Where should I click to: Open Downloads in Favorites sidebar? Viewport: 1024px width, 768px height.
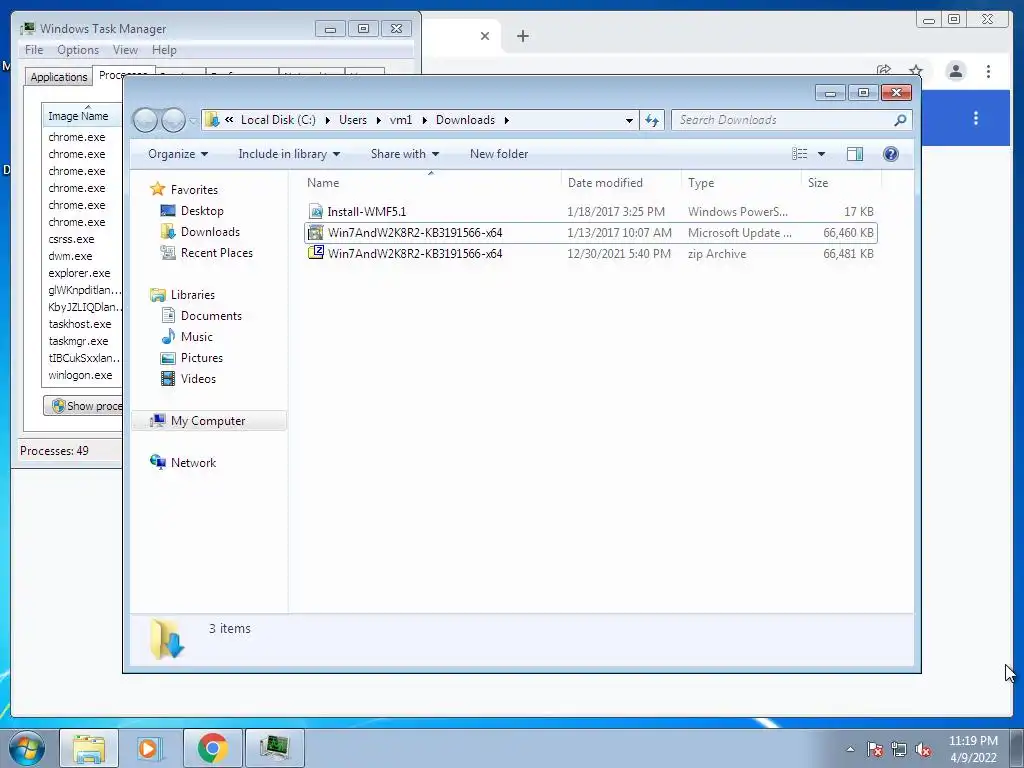(x=210, y=232)
